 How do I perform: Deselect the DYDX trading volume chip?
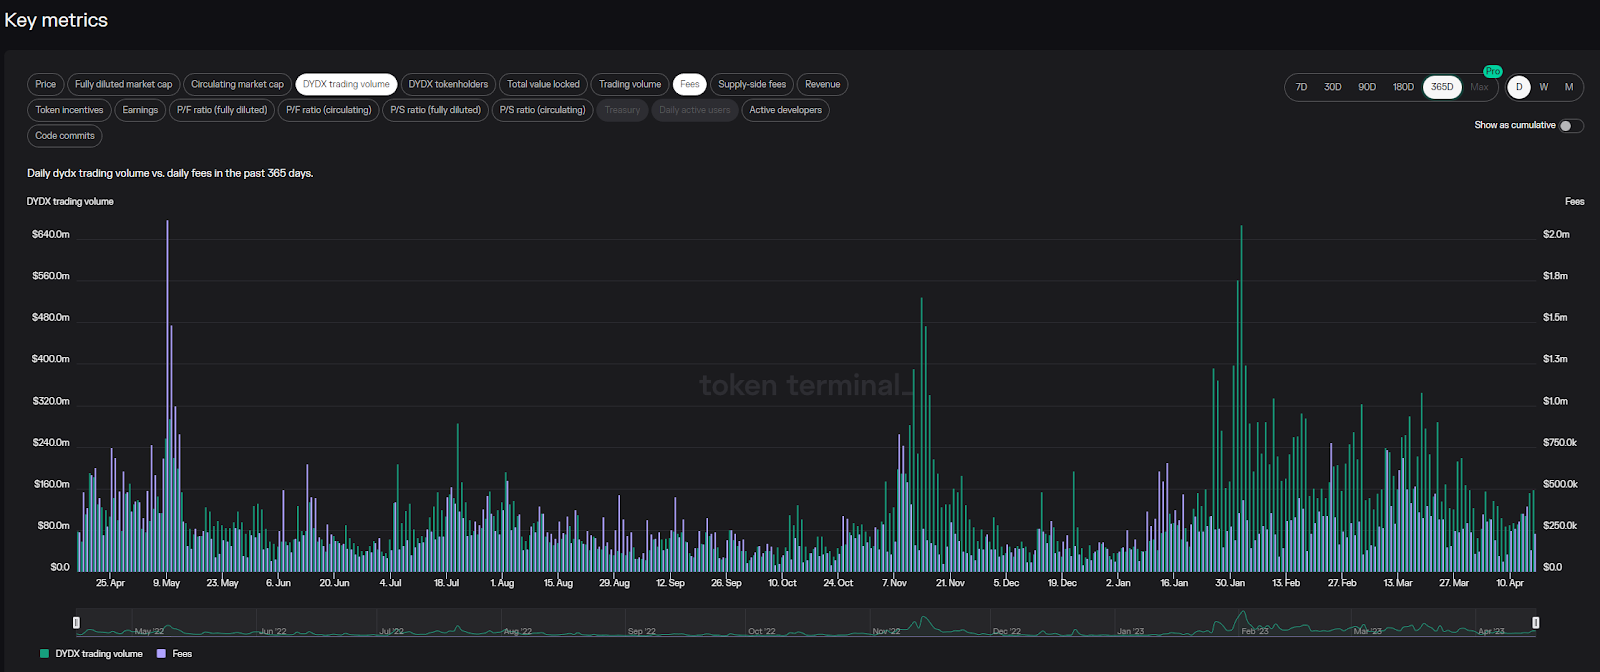[x=346, y=85]
